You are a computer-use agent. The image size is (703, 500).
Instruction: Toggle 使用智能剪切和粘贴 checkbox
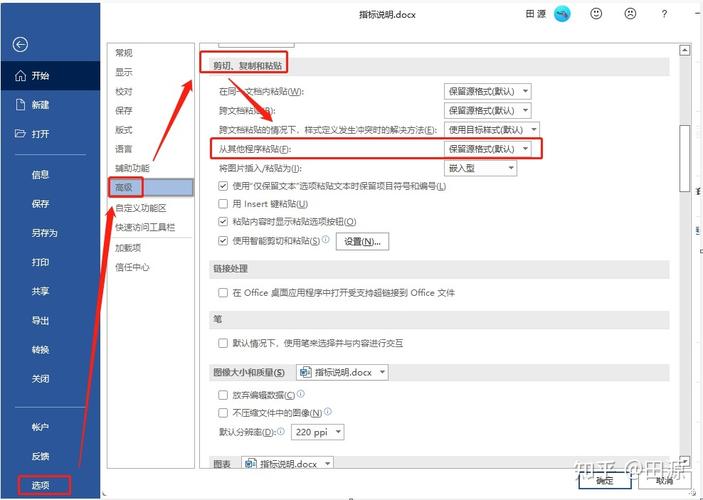click(x=223, y=241)
